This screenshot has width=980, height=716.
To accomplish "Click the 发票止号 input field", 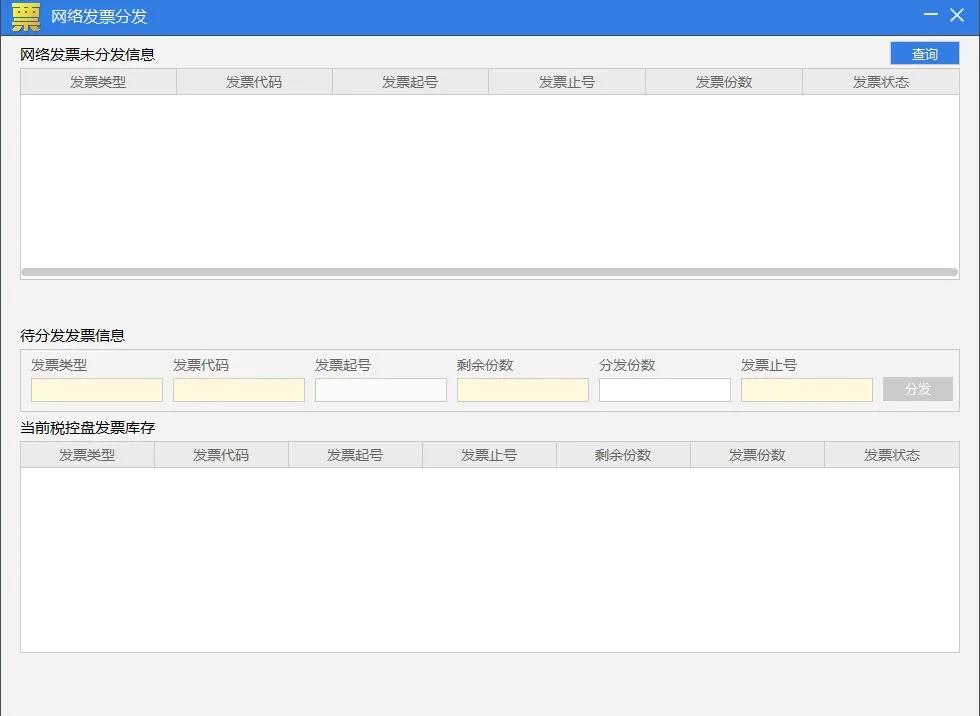I will pos(806,390).
